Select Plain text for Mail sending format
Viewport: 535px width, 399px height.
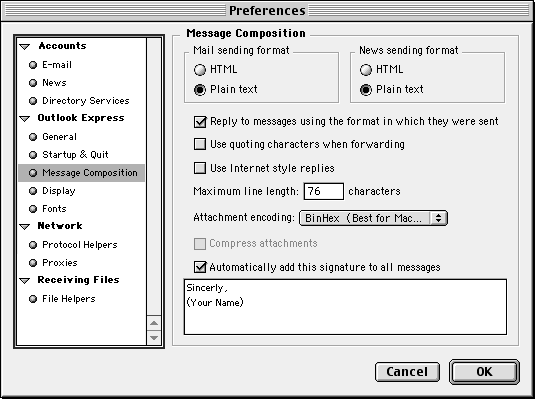tap(200, 90)
